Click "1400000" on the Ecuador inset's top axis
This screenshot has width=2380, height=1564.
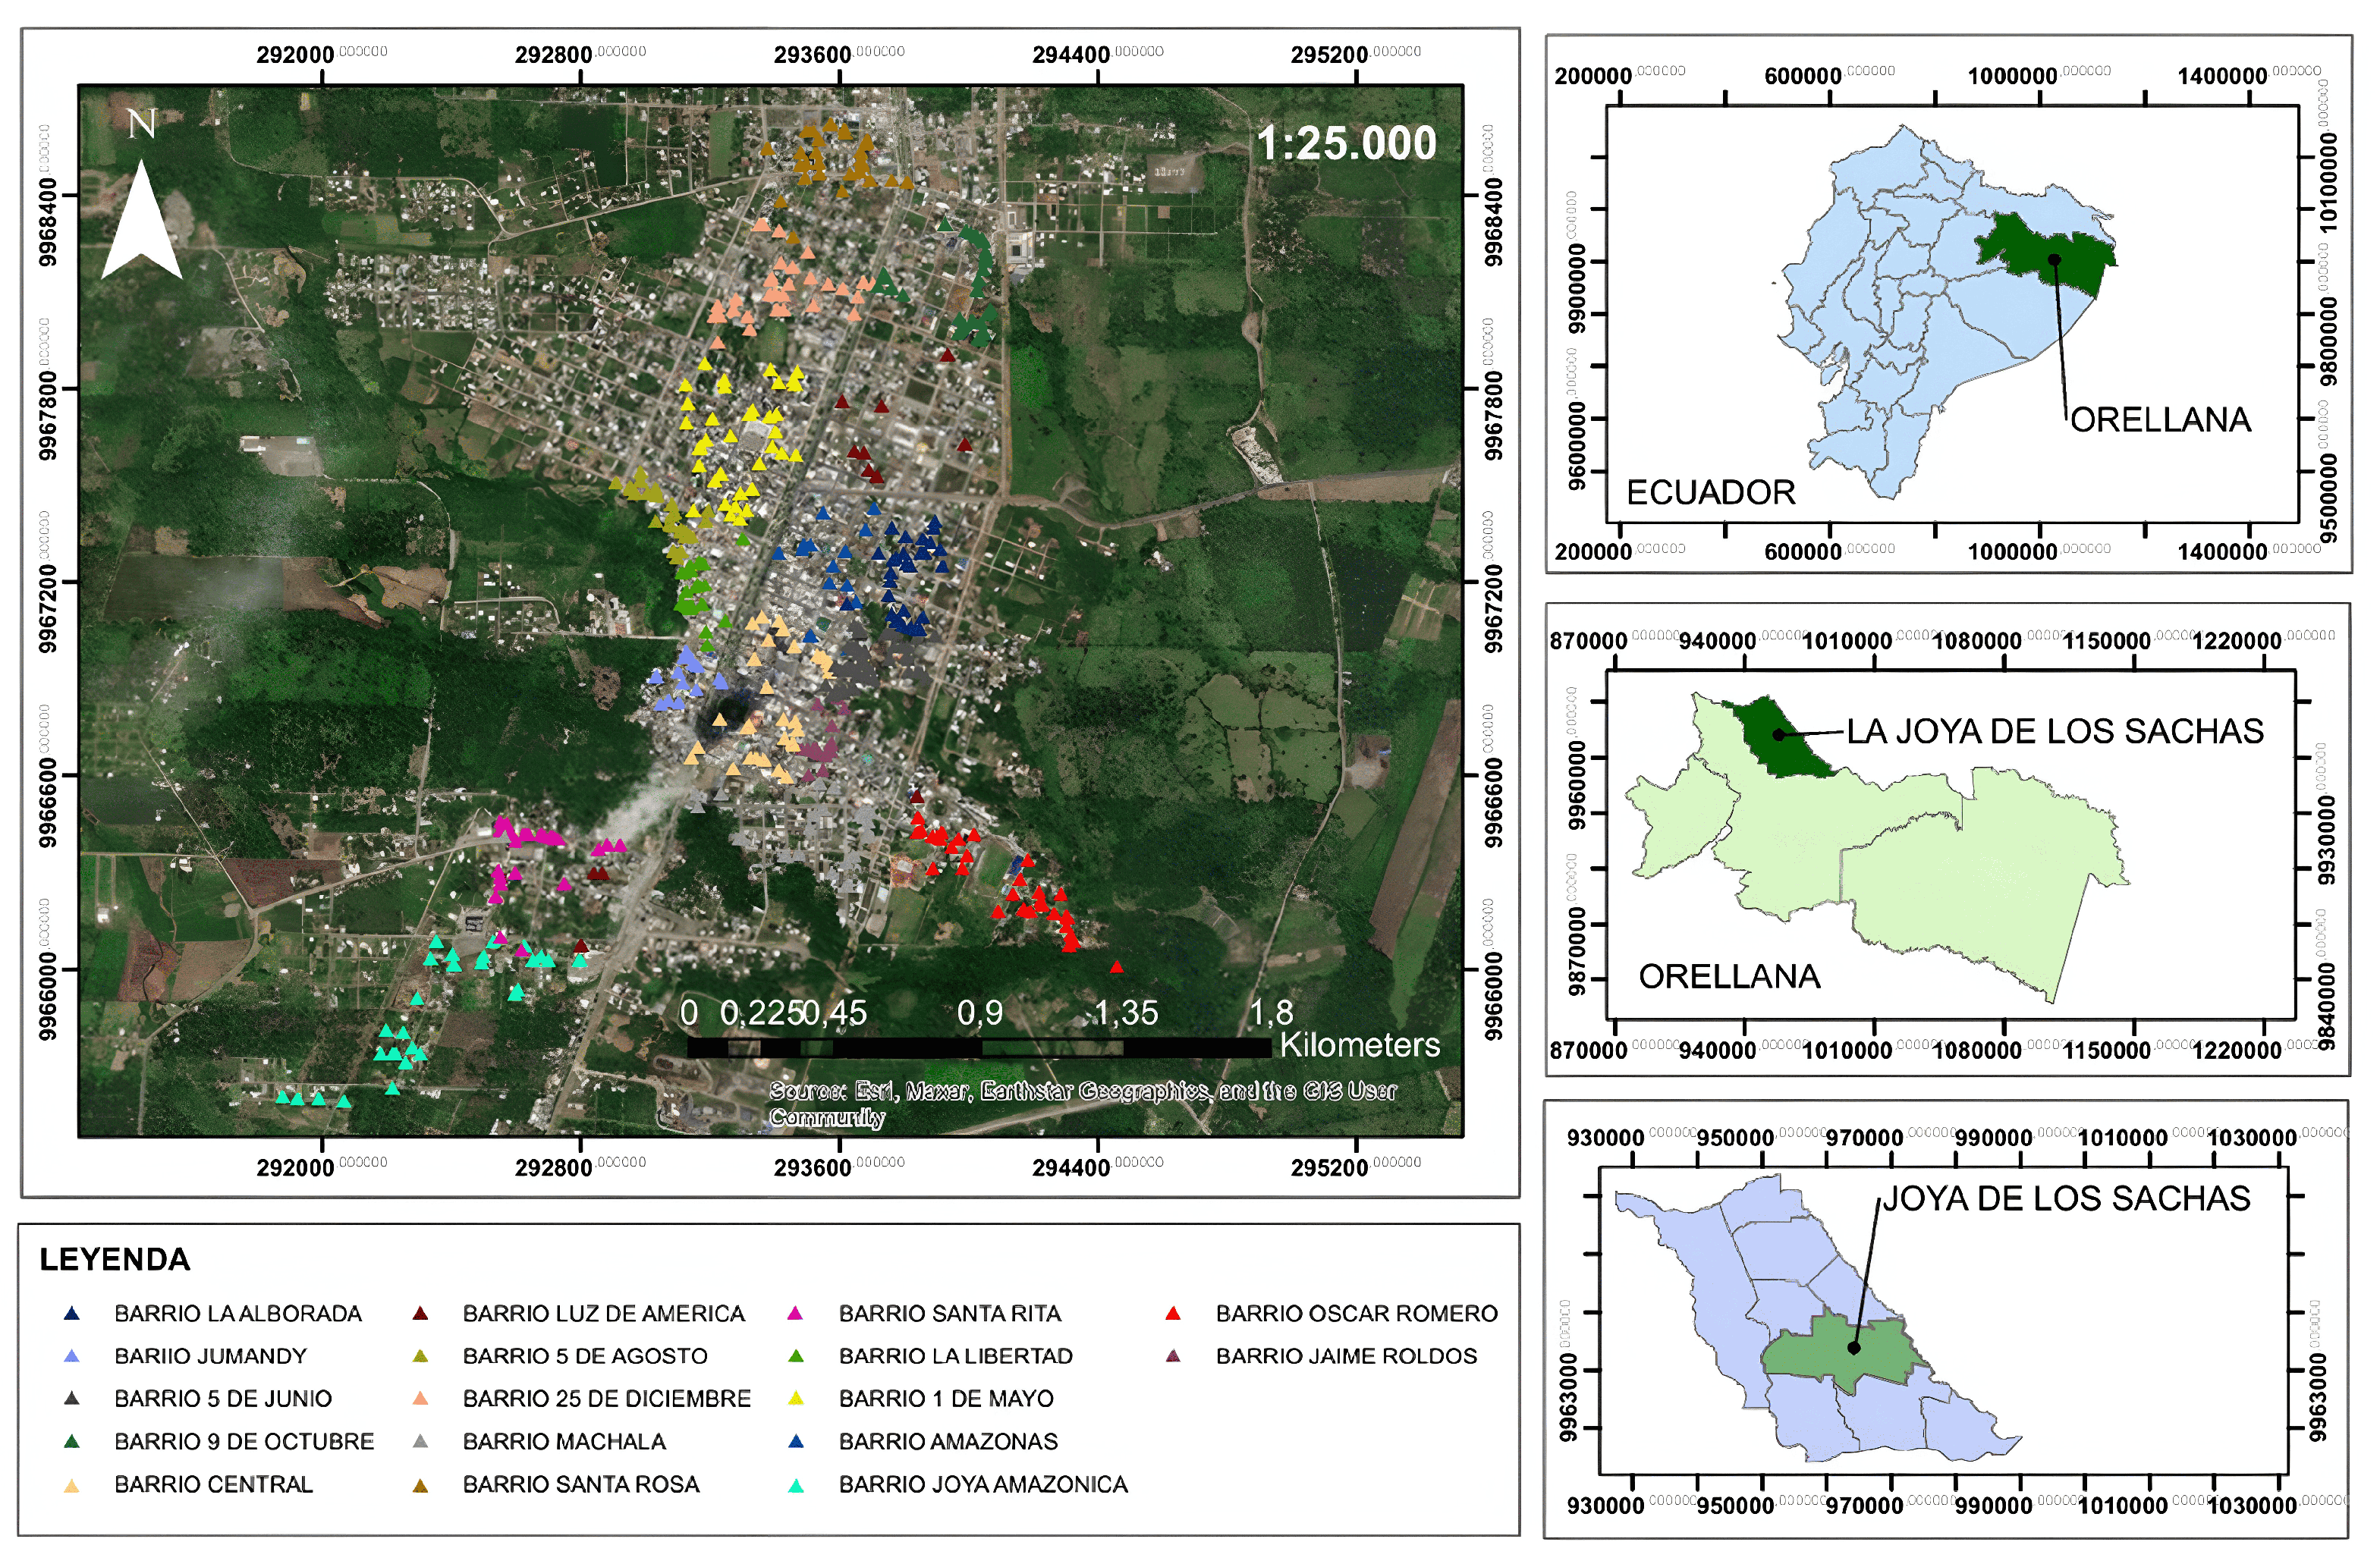pos(2222,77)
